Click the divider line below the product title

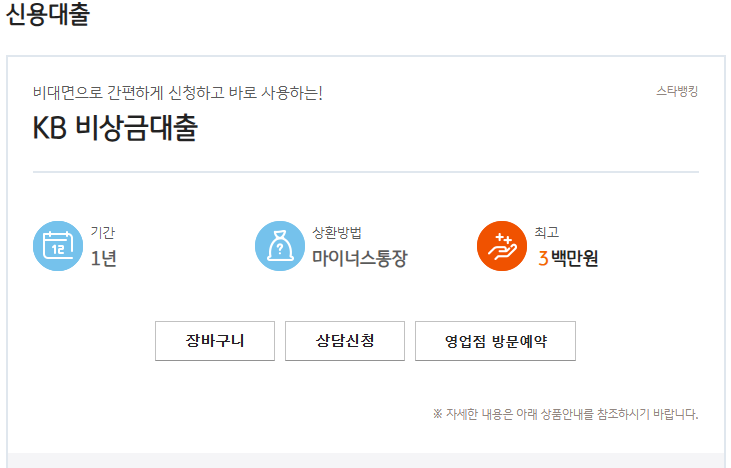366,172
